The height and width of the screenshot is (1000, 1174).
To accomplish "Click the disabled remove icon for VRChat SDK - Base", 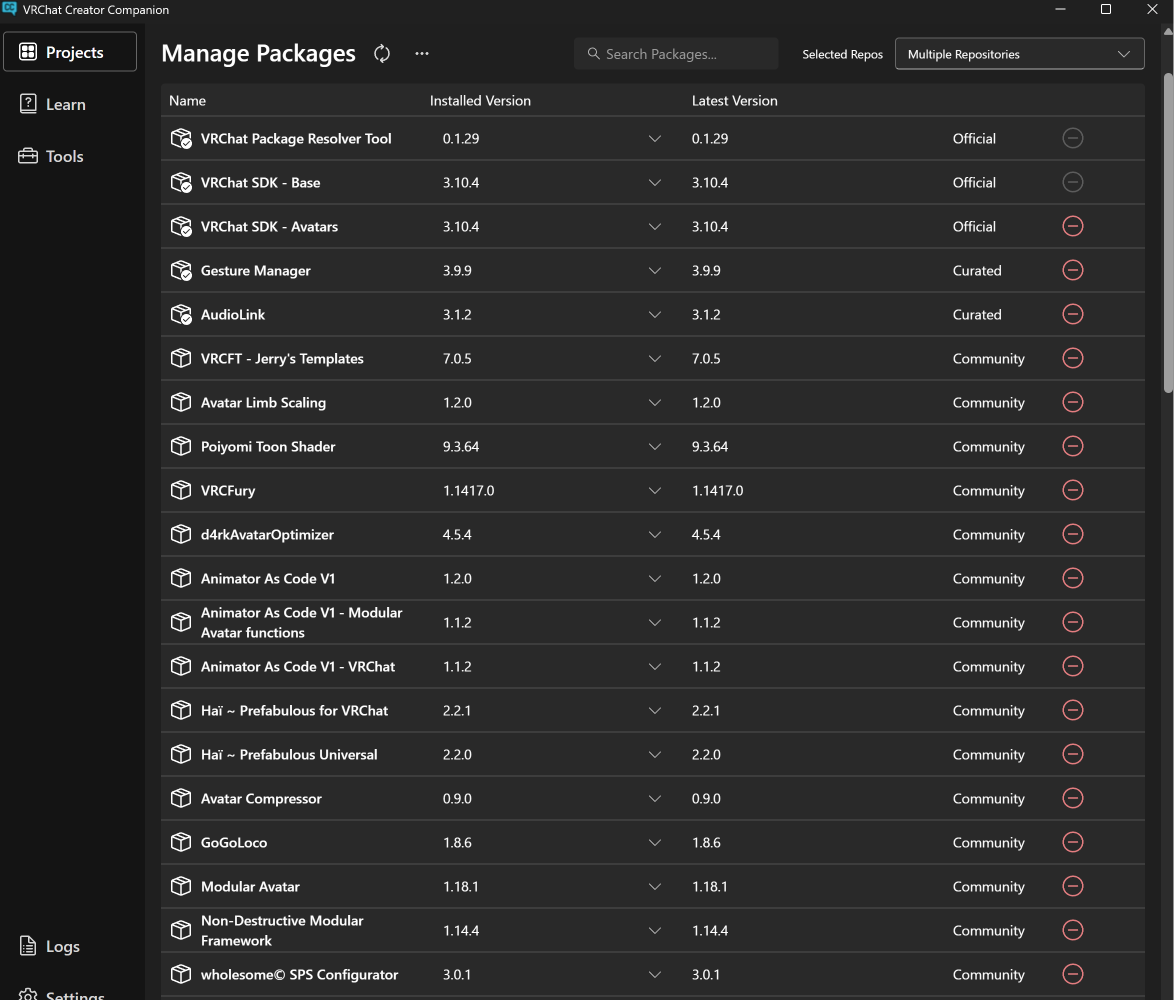I will pyautogui.click(x=1073, y=183).
